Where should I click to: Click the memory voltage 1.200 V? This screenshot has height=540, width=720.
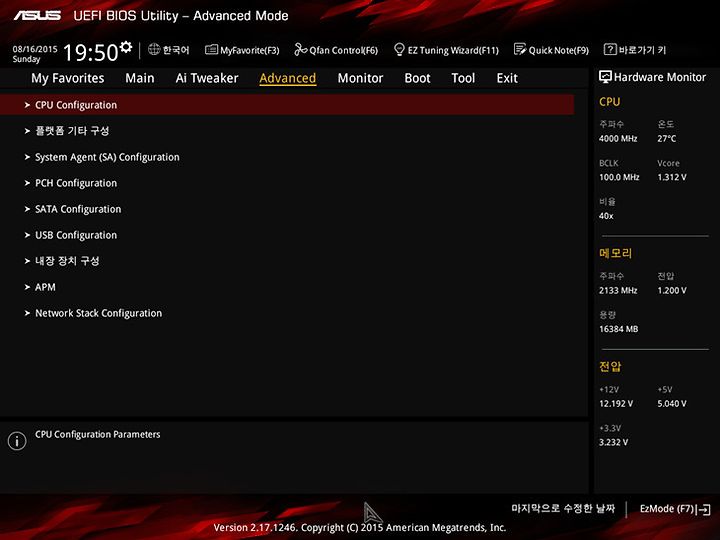click(x=672, y=291)
